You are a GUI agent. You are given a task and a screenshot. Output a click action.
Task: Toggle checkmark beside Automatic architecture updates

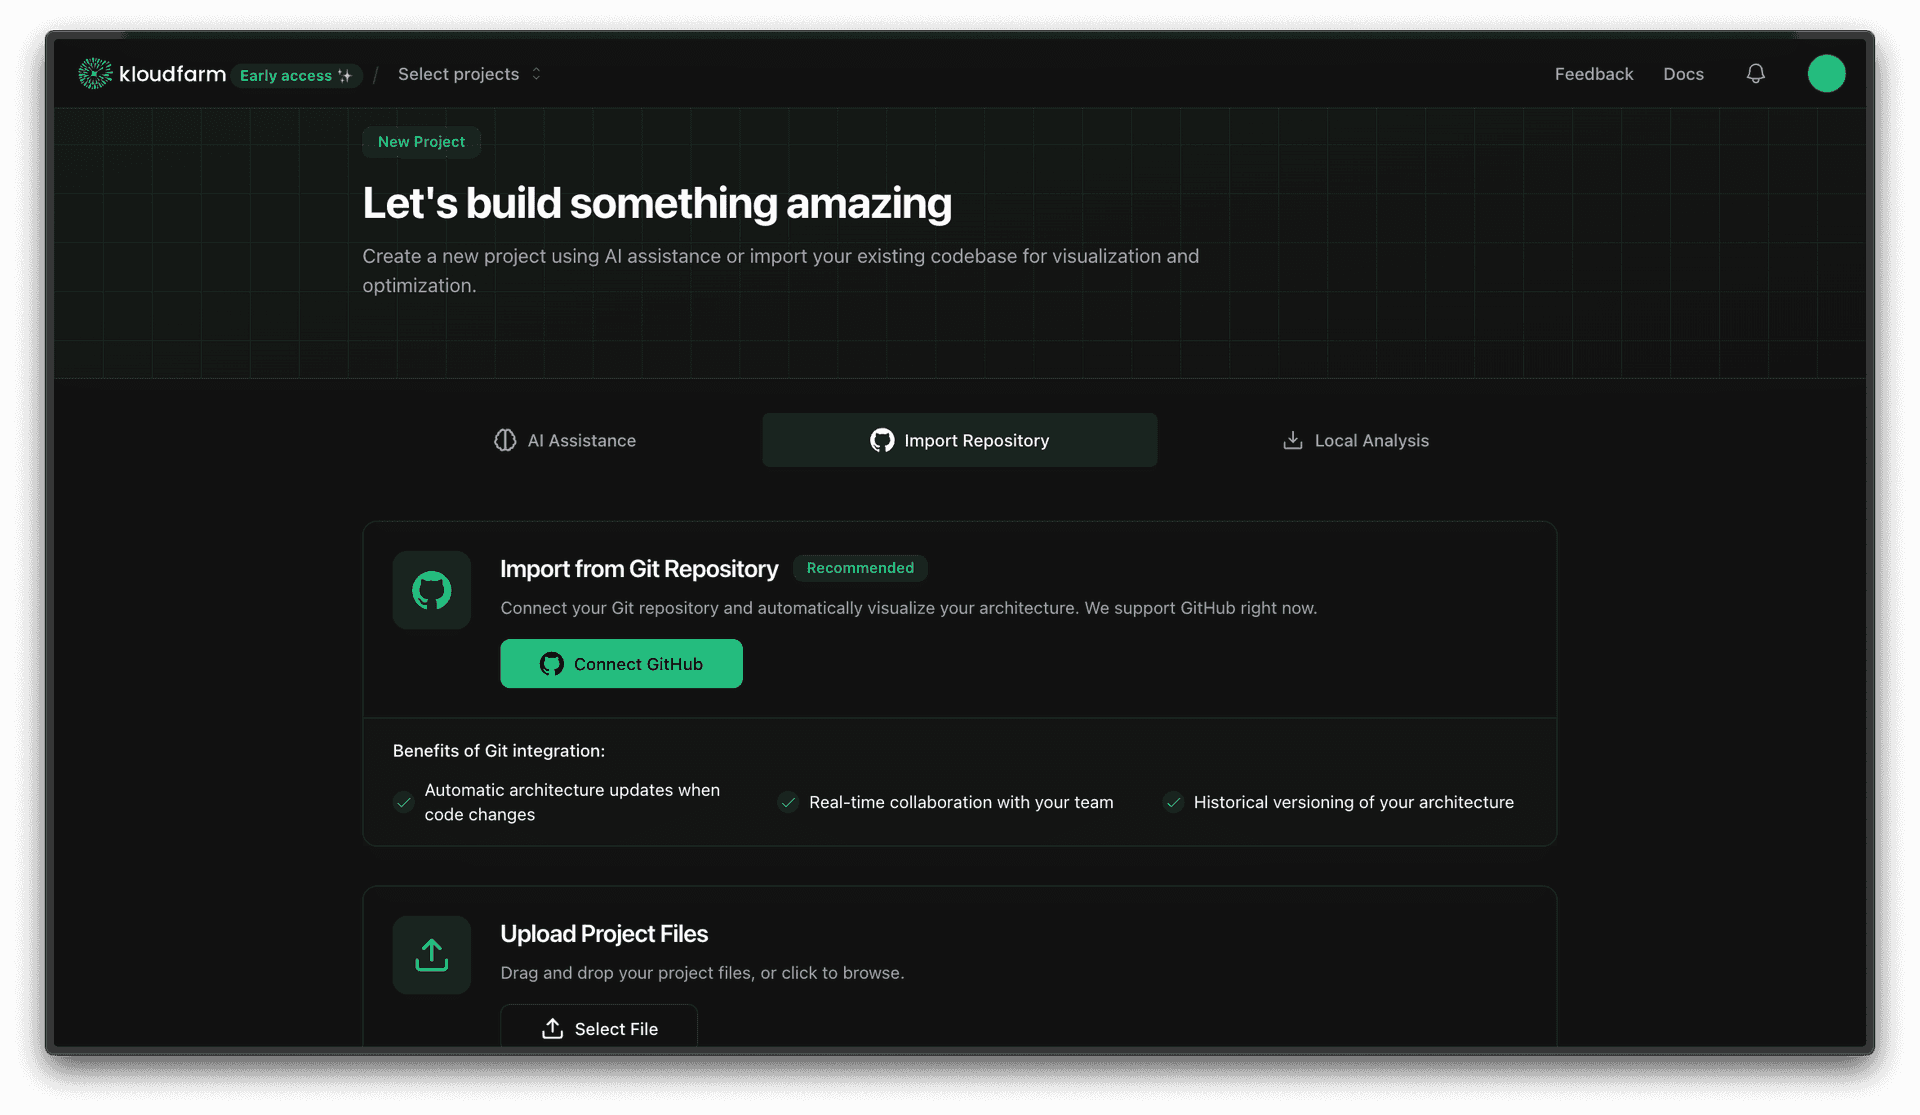[403, 802]
